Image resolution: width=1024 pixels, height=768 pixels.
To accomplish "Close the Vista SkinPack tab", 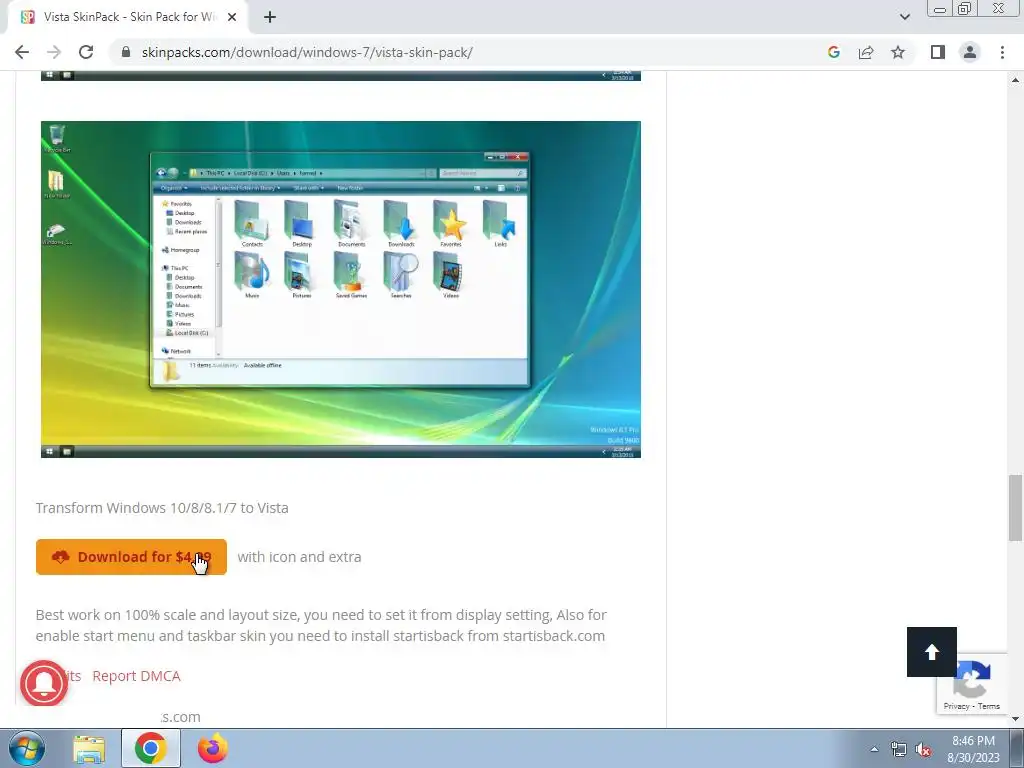I will pyautogui.click(x=232, y=17).
